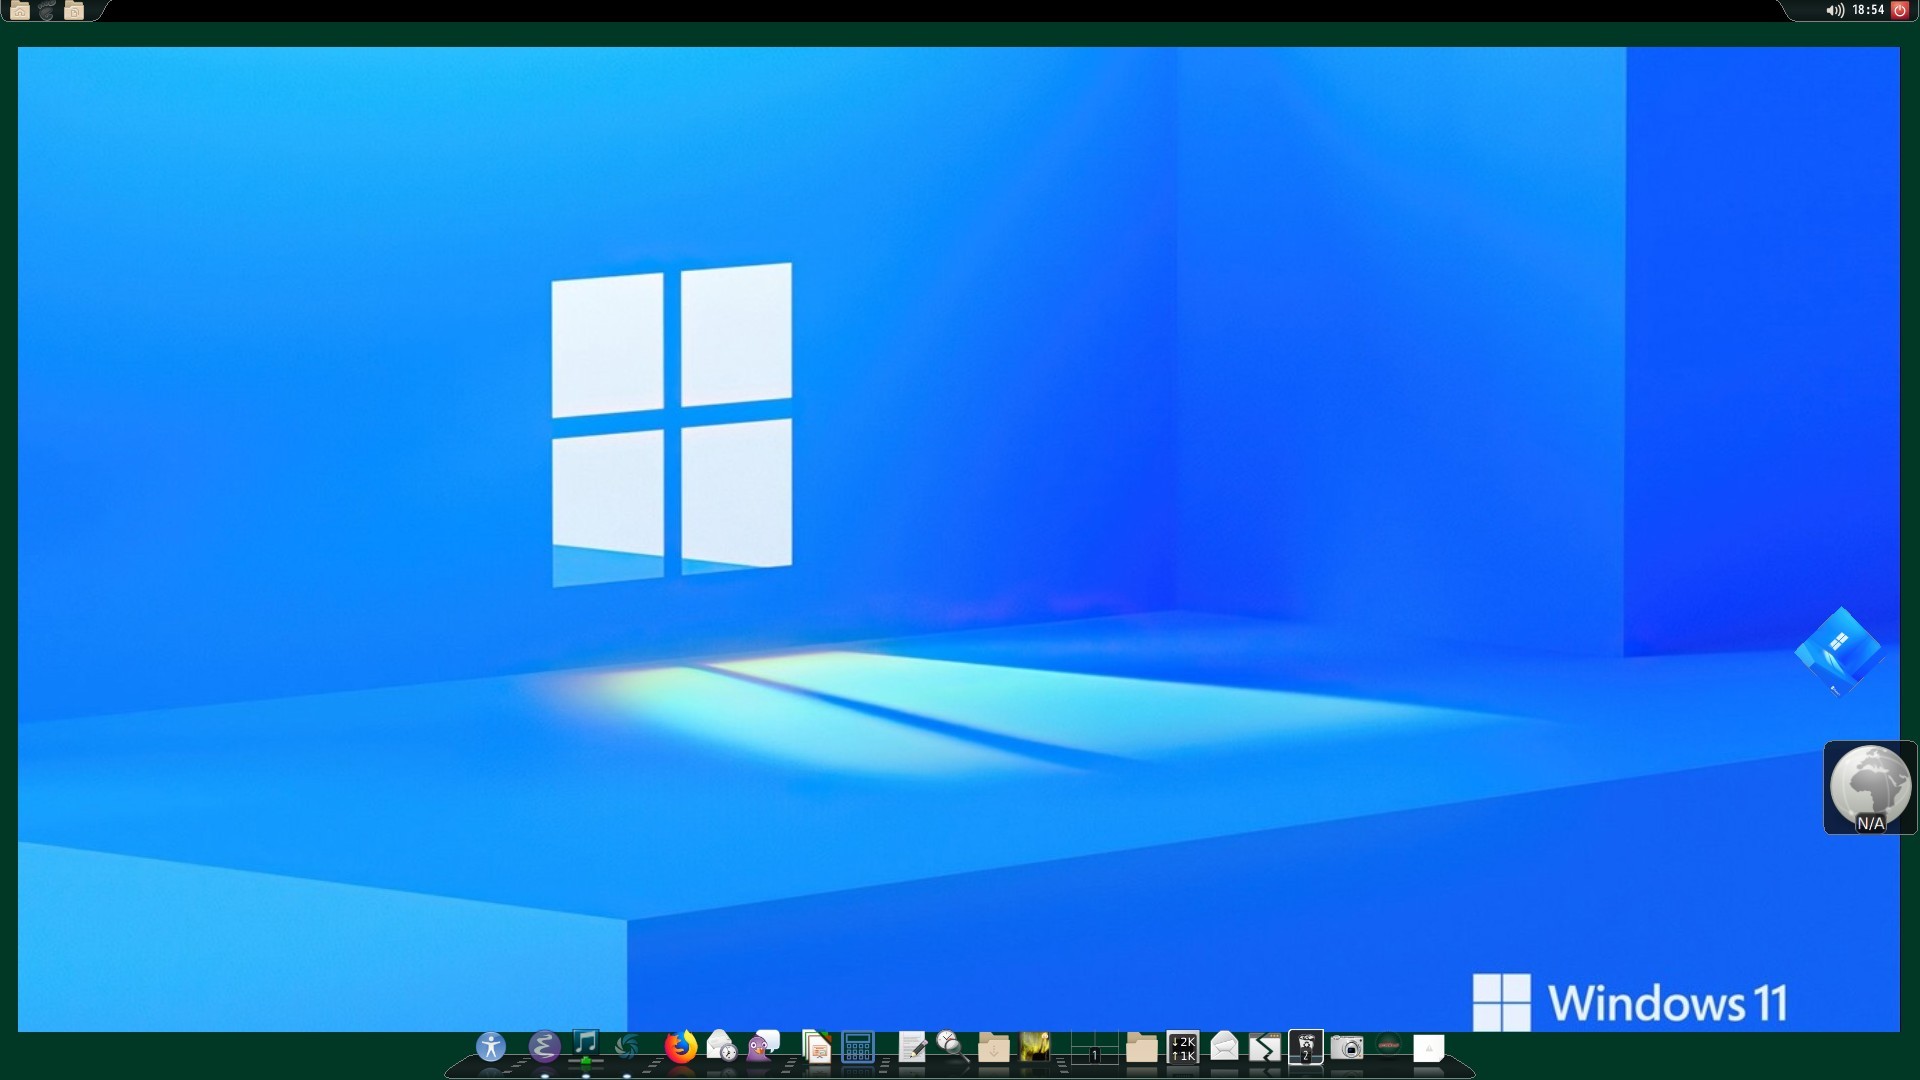Click the network speed monitor applet

point(1183,1048)
